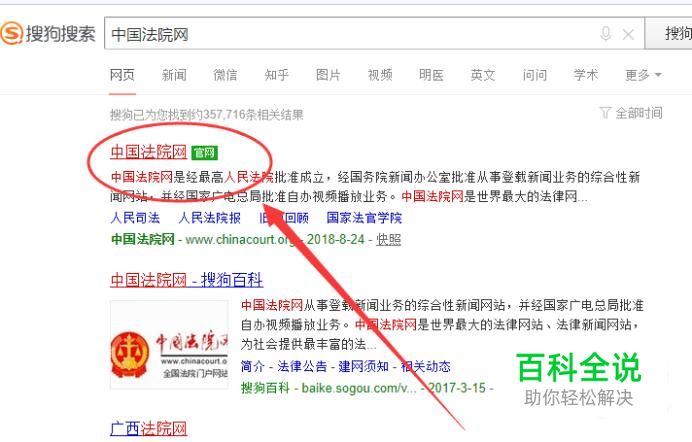Viewport: 692px width, 442px height.
Task: Open the 中国法院网 emblem thumbnail
Action: pyautogui.click(x=169, y=345)
